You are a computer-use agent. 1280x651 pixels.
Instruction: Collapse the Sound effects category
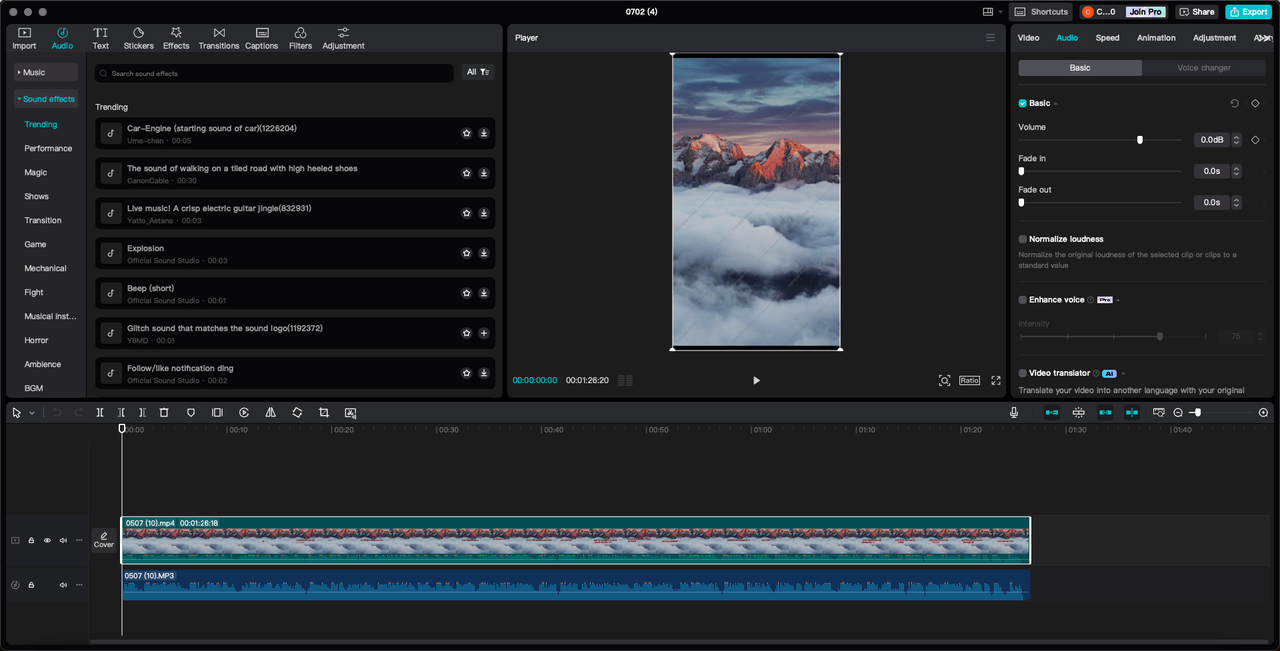45,99
